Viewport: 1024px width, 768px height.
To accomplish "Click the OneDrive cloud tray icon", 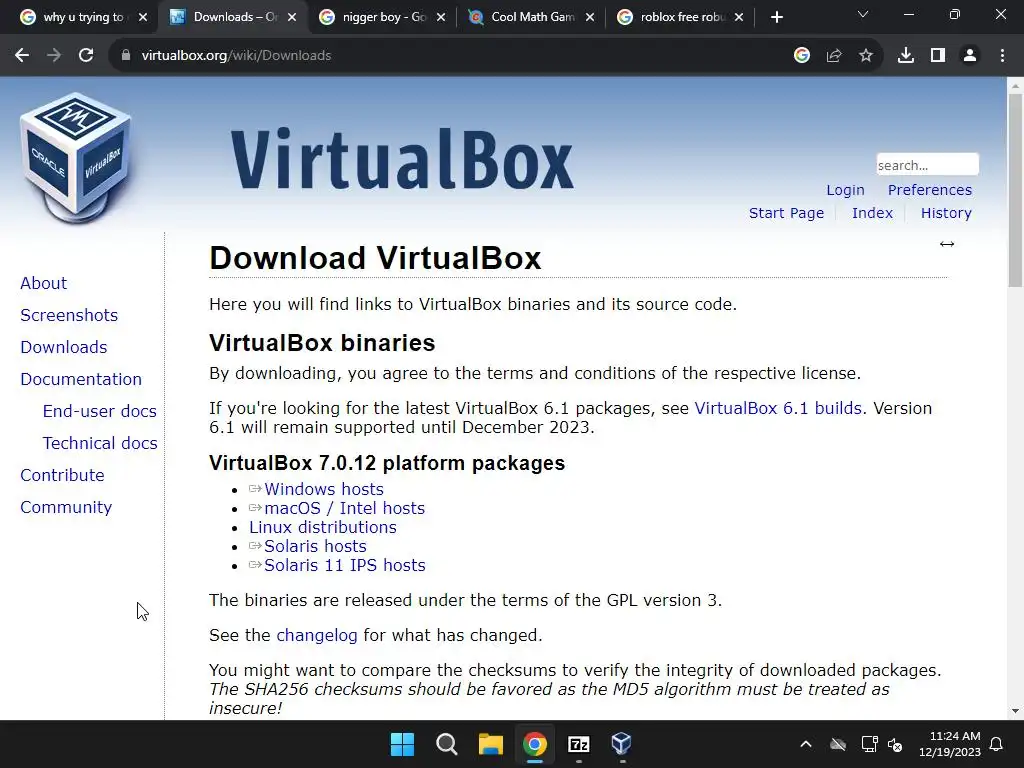I will (x=838, y=744).
